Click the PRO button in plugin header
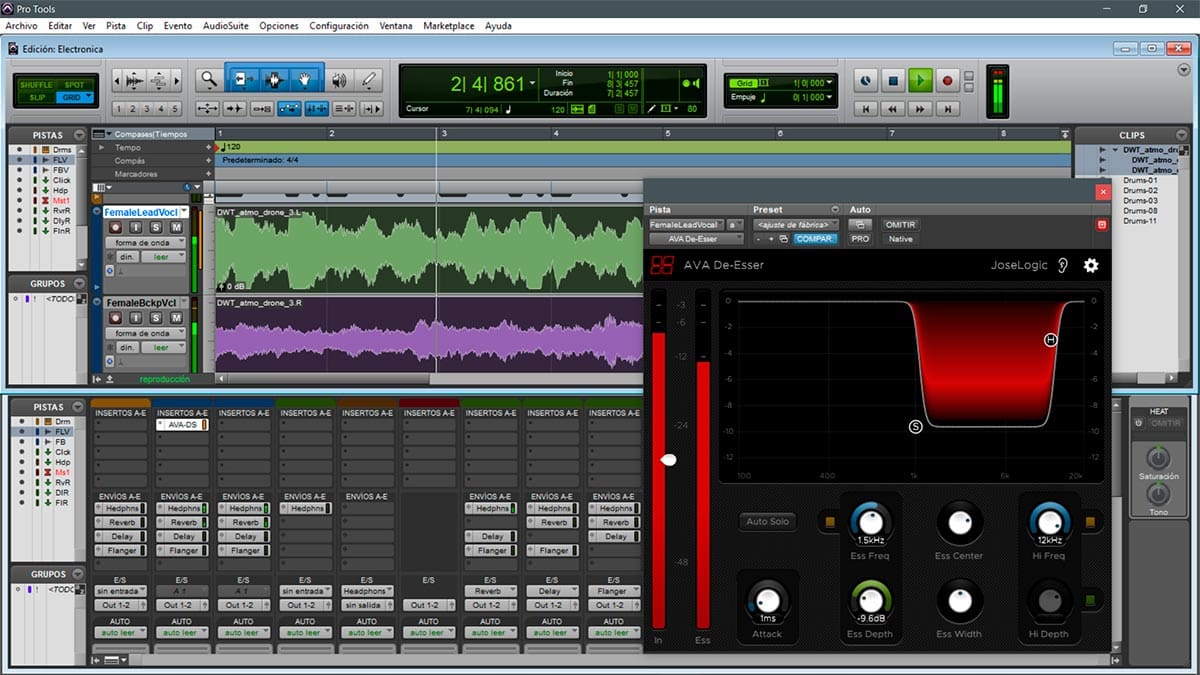The image size is (1200, 675). 860,239
